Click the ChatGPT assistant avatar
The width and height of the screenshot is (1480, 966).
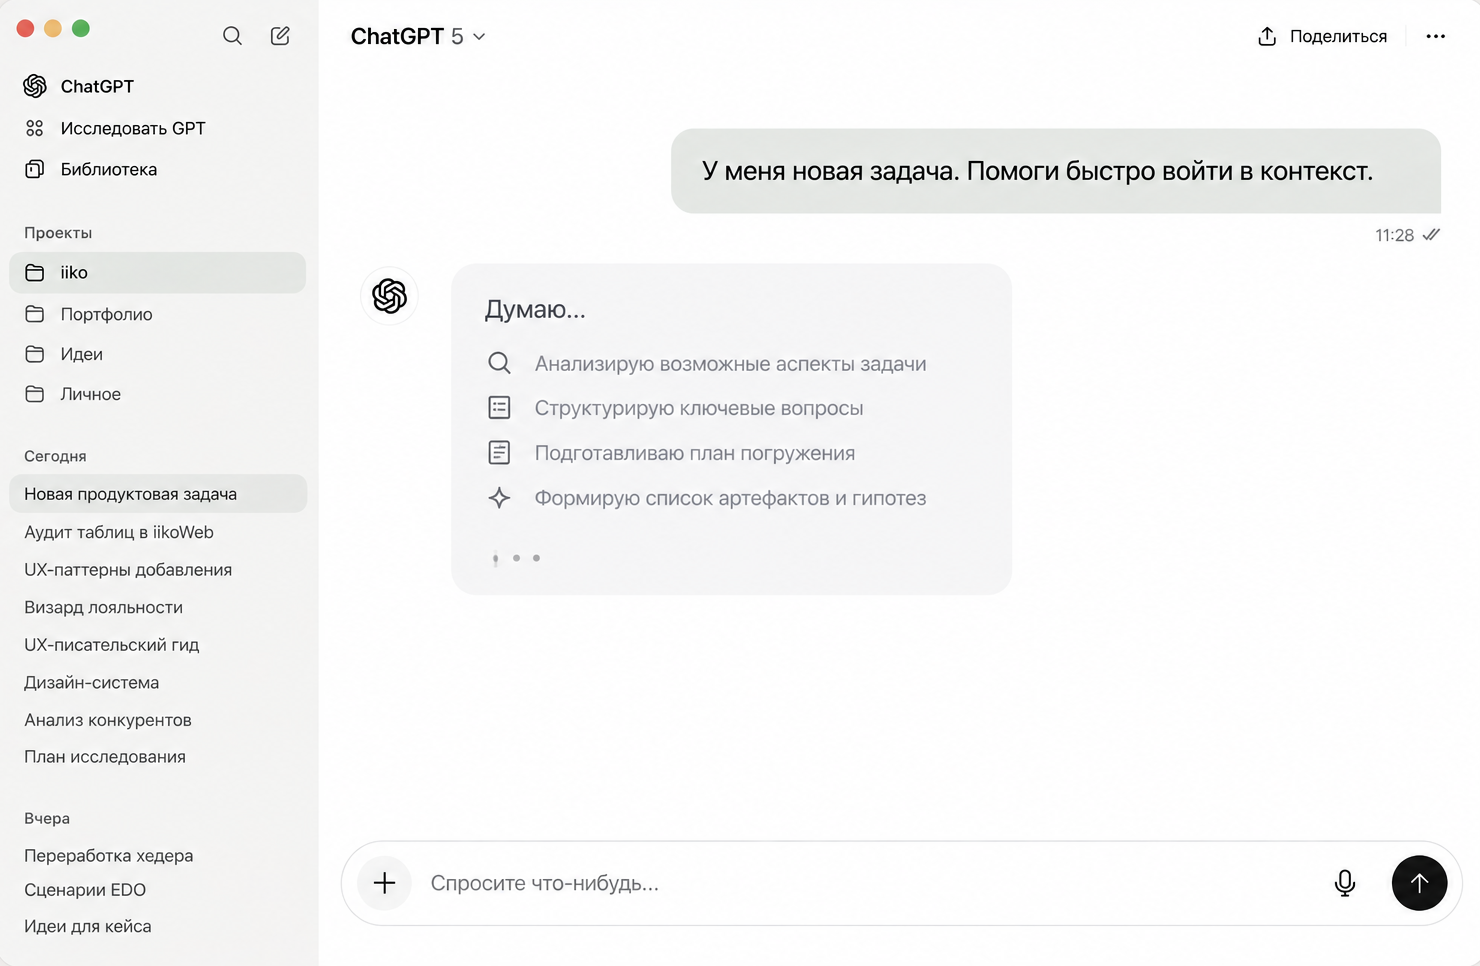(x=389, y=296)
